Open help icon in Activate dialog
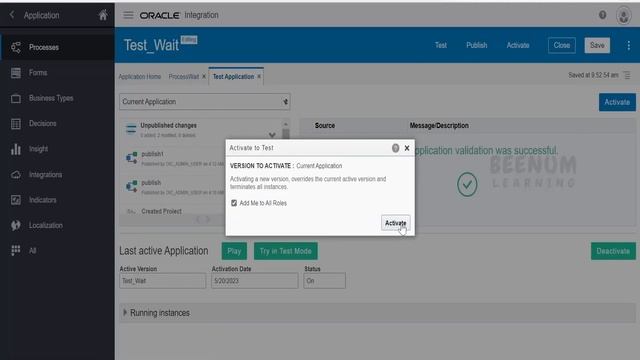The width and height of the screenshot is (640, 360). tap(395, 148)
